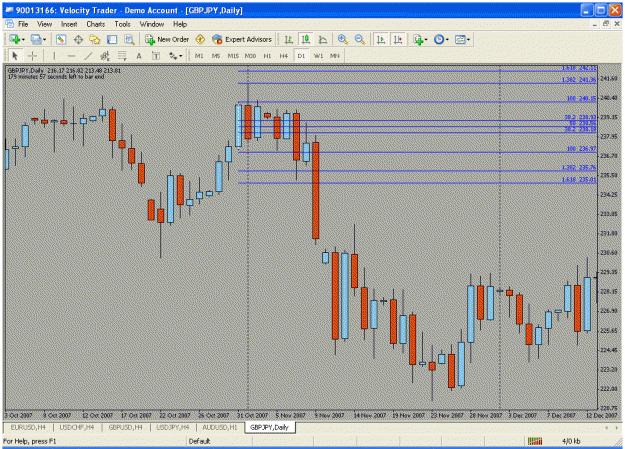Screen dimensions: 625x449
Task: Switch to the AUDUSD,H1 chart tab
Action: pos(220,427)
